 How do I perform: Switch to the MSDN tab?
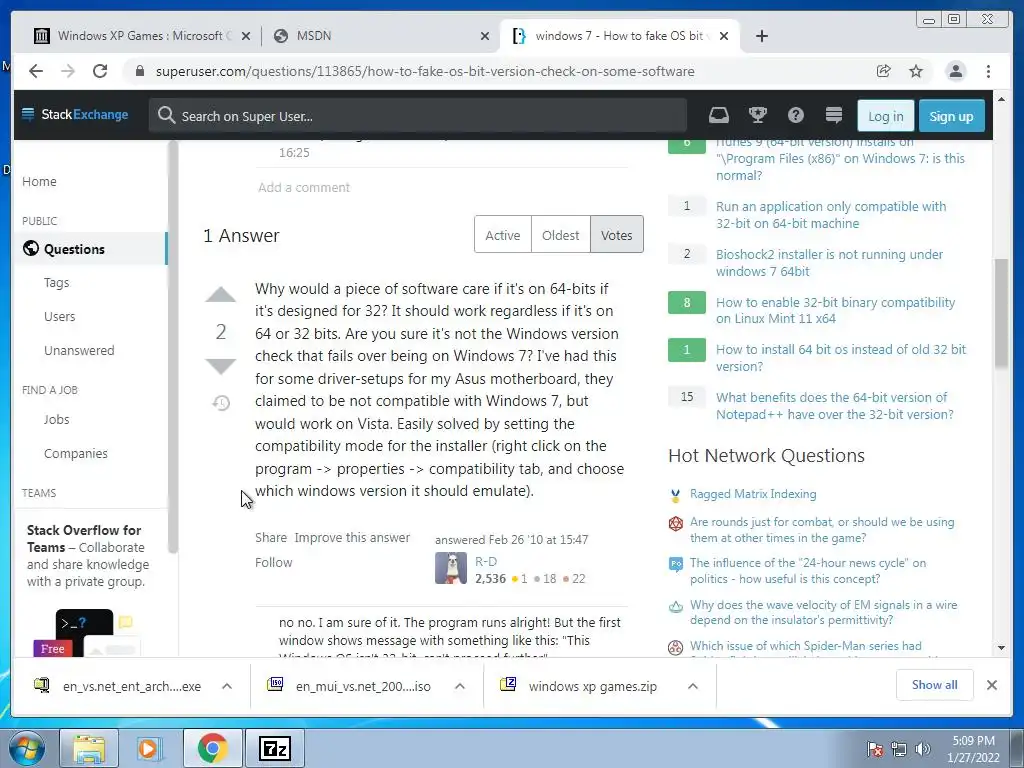tap(381, 36)
